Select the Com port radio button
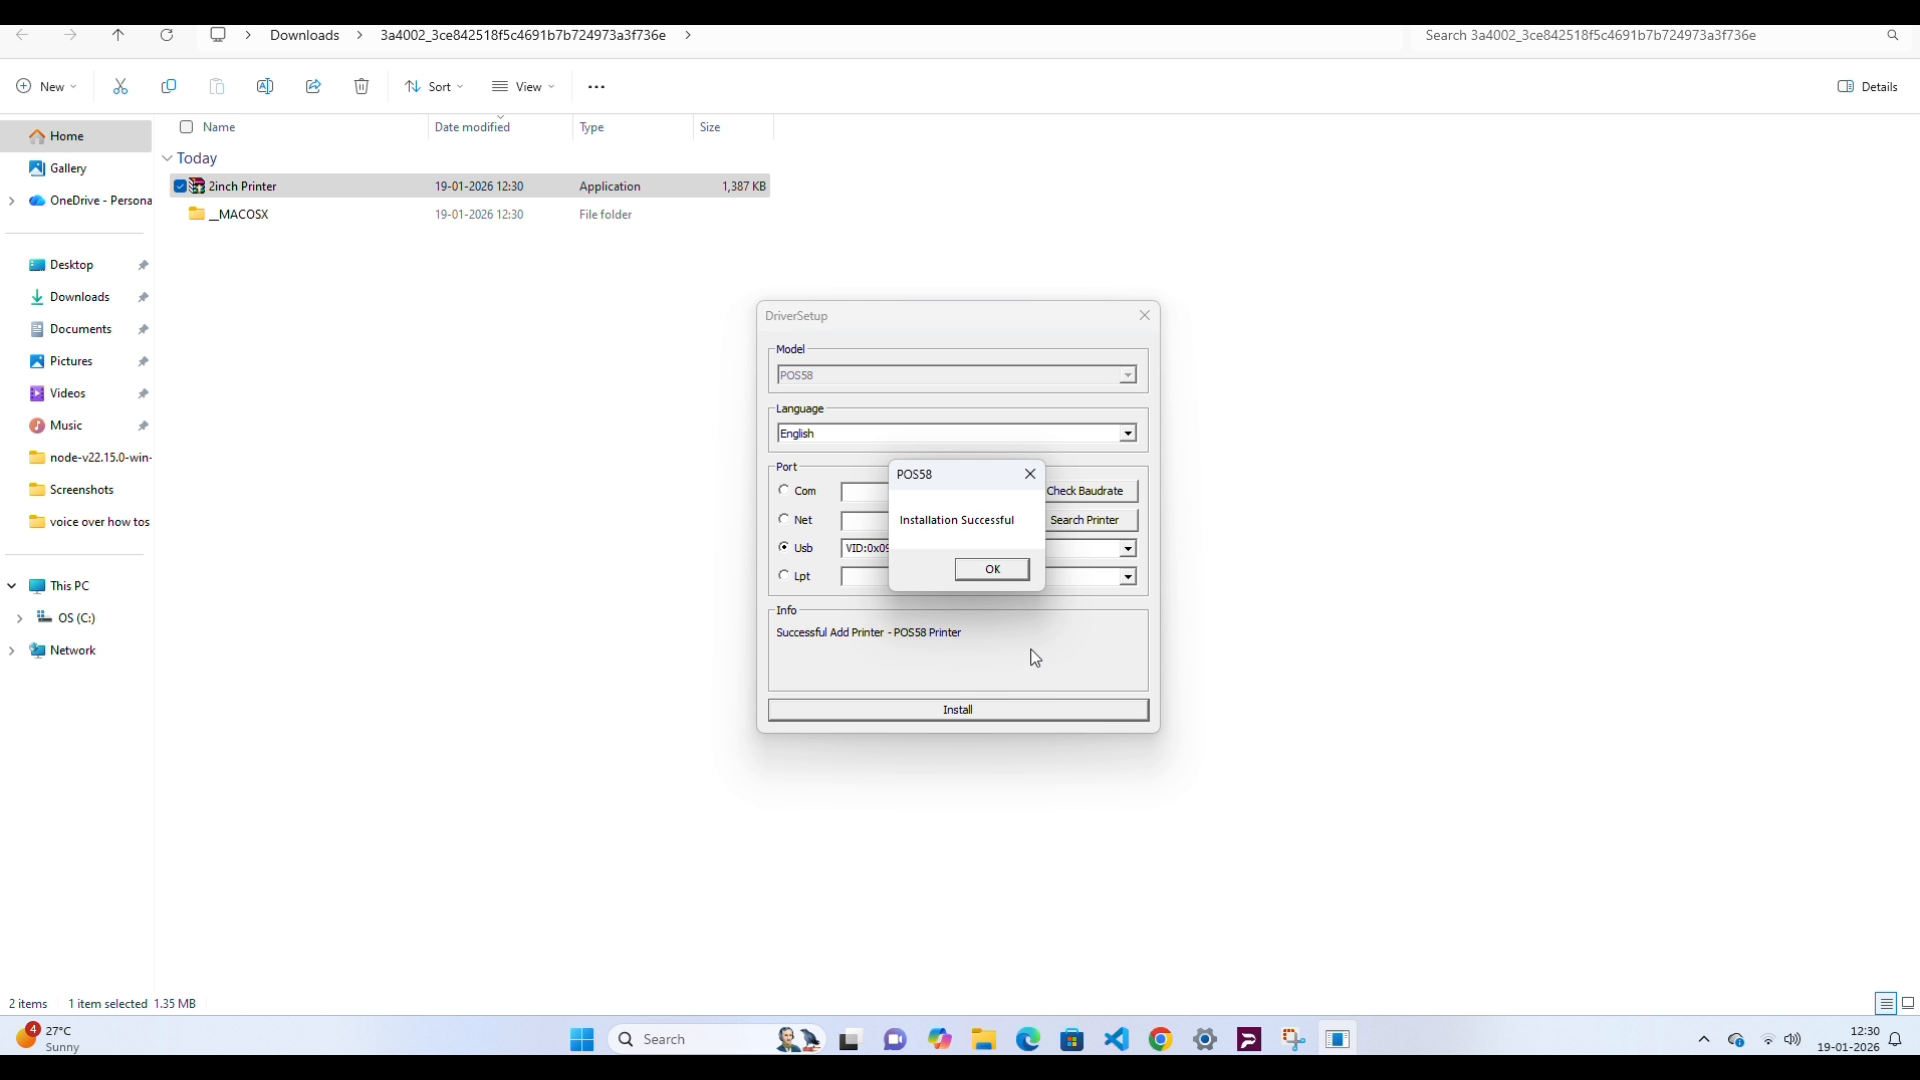Screen dimensions: 1920x1080 (786, 491)
